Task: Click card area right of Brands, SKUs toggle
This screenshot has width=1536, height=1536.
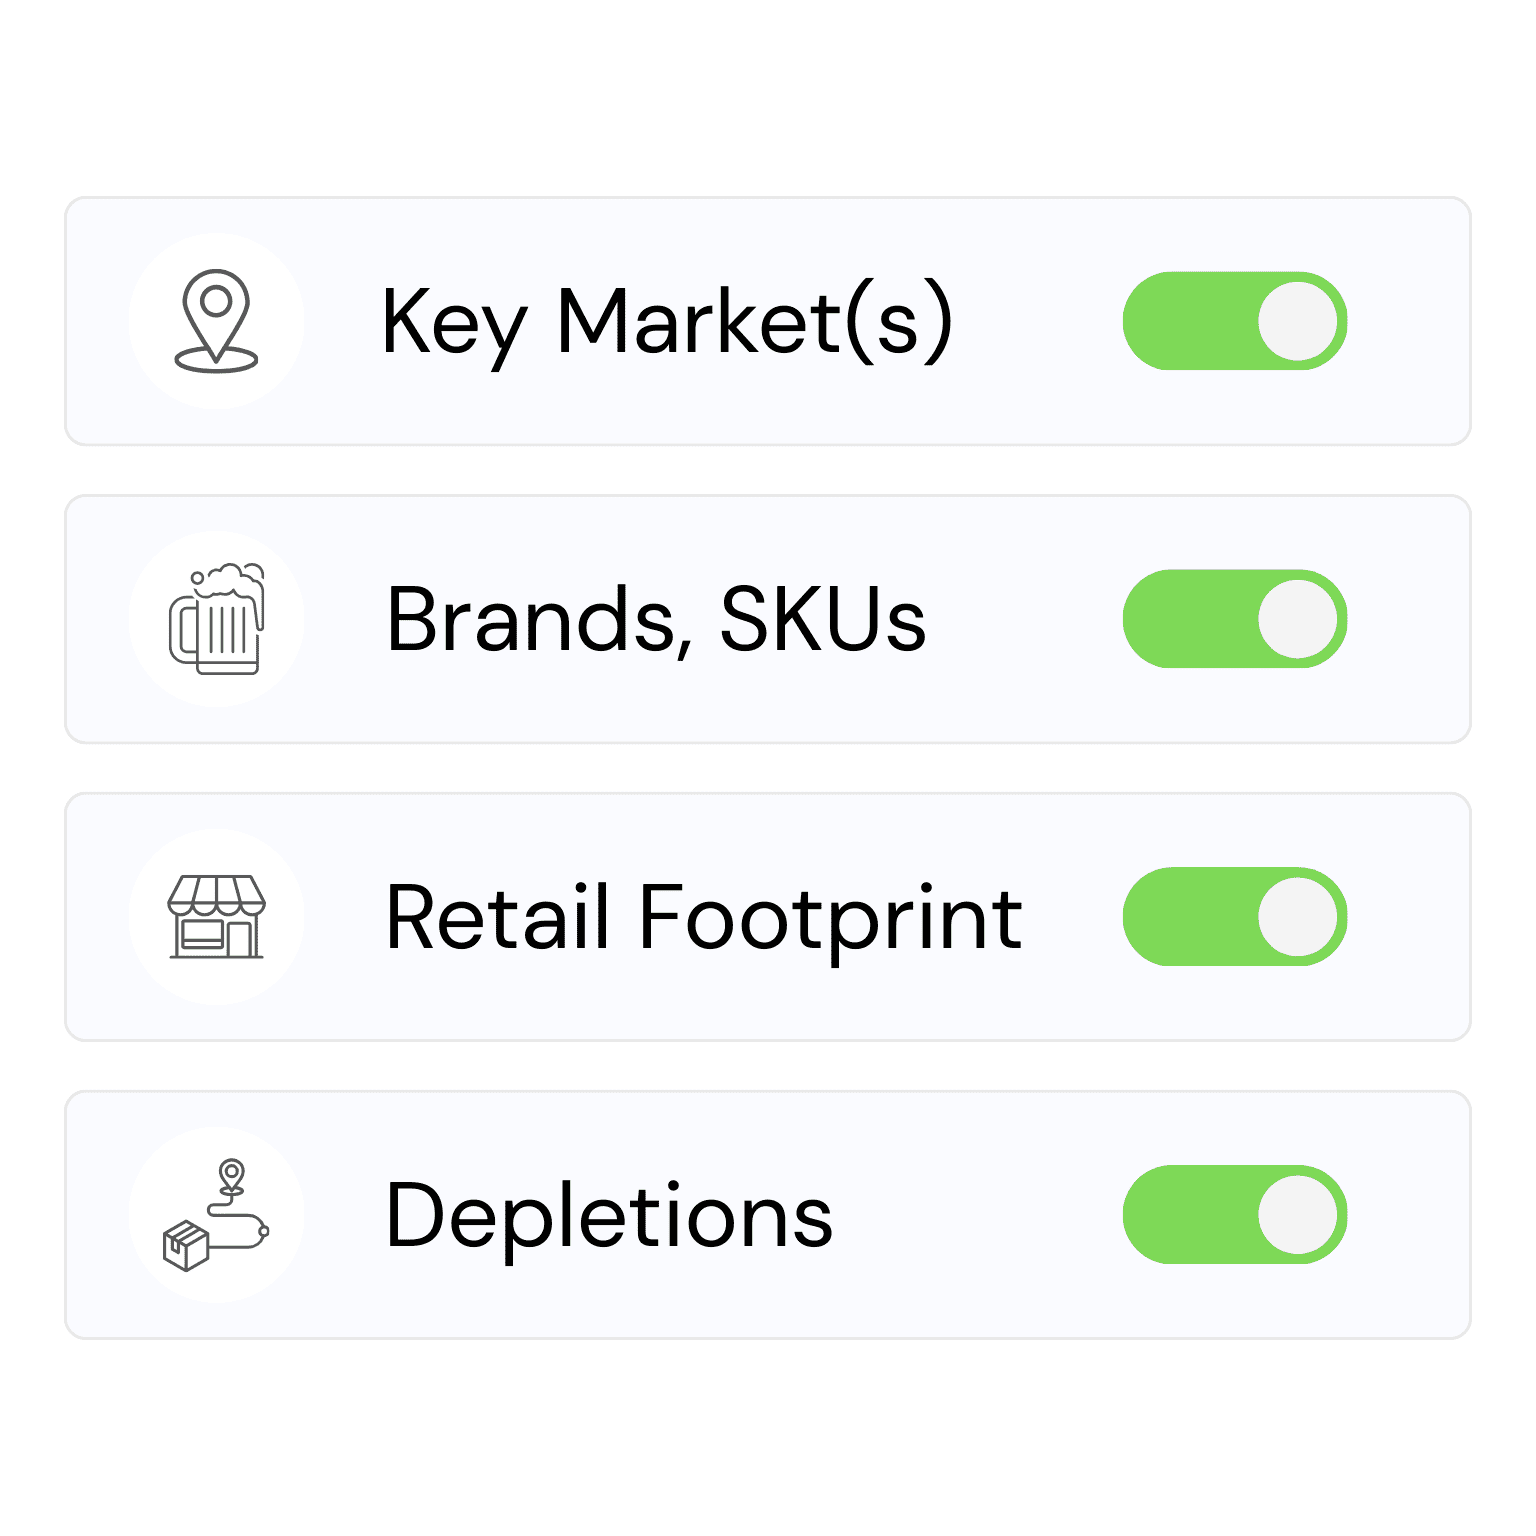Action: point(1408,619)
